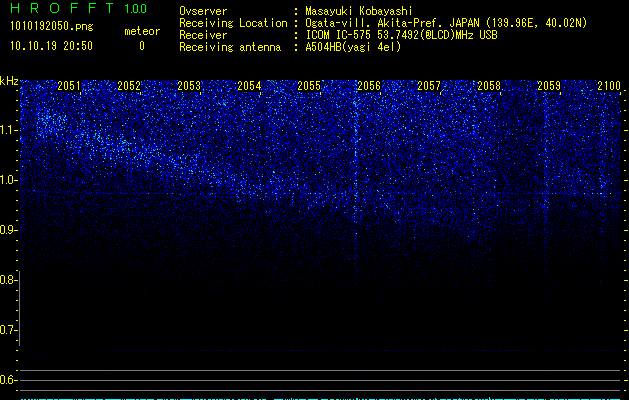
Task: Click the Receiving antenna label
Action: (230, 47)
